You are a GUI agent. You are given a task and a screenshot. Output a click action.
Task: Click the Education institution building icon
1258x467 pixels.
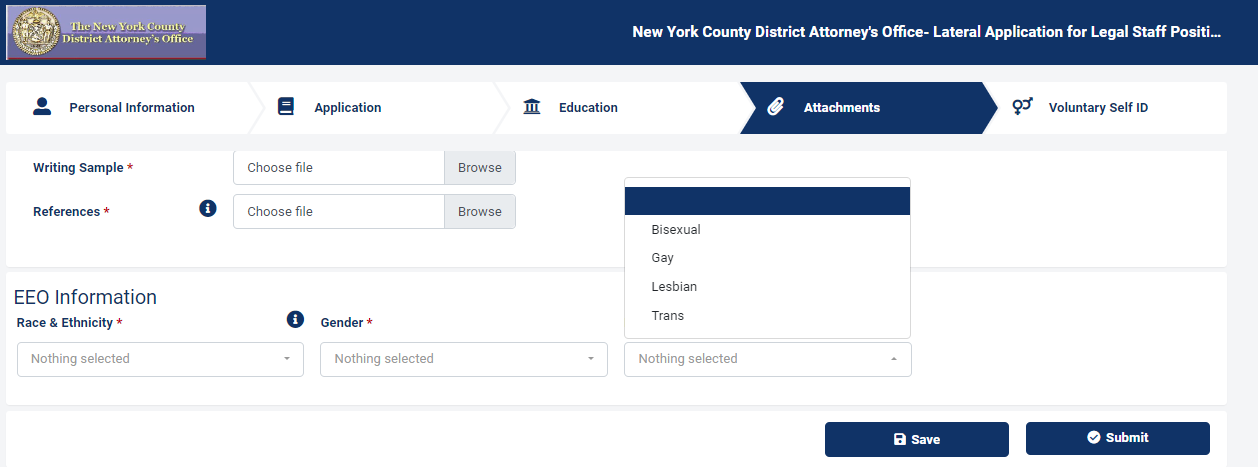click(532, 107)
